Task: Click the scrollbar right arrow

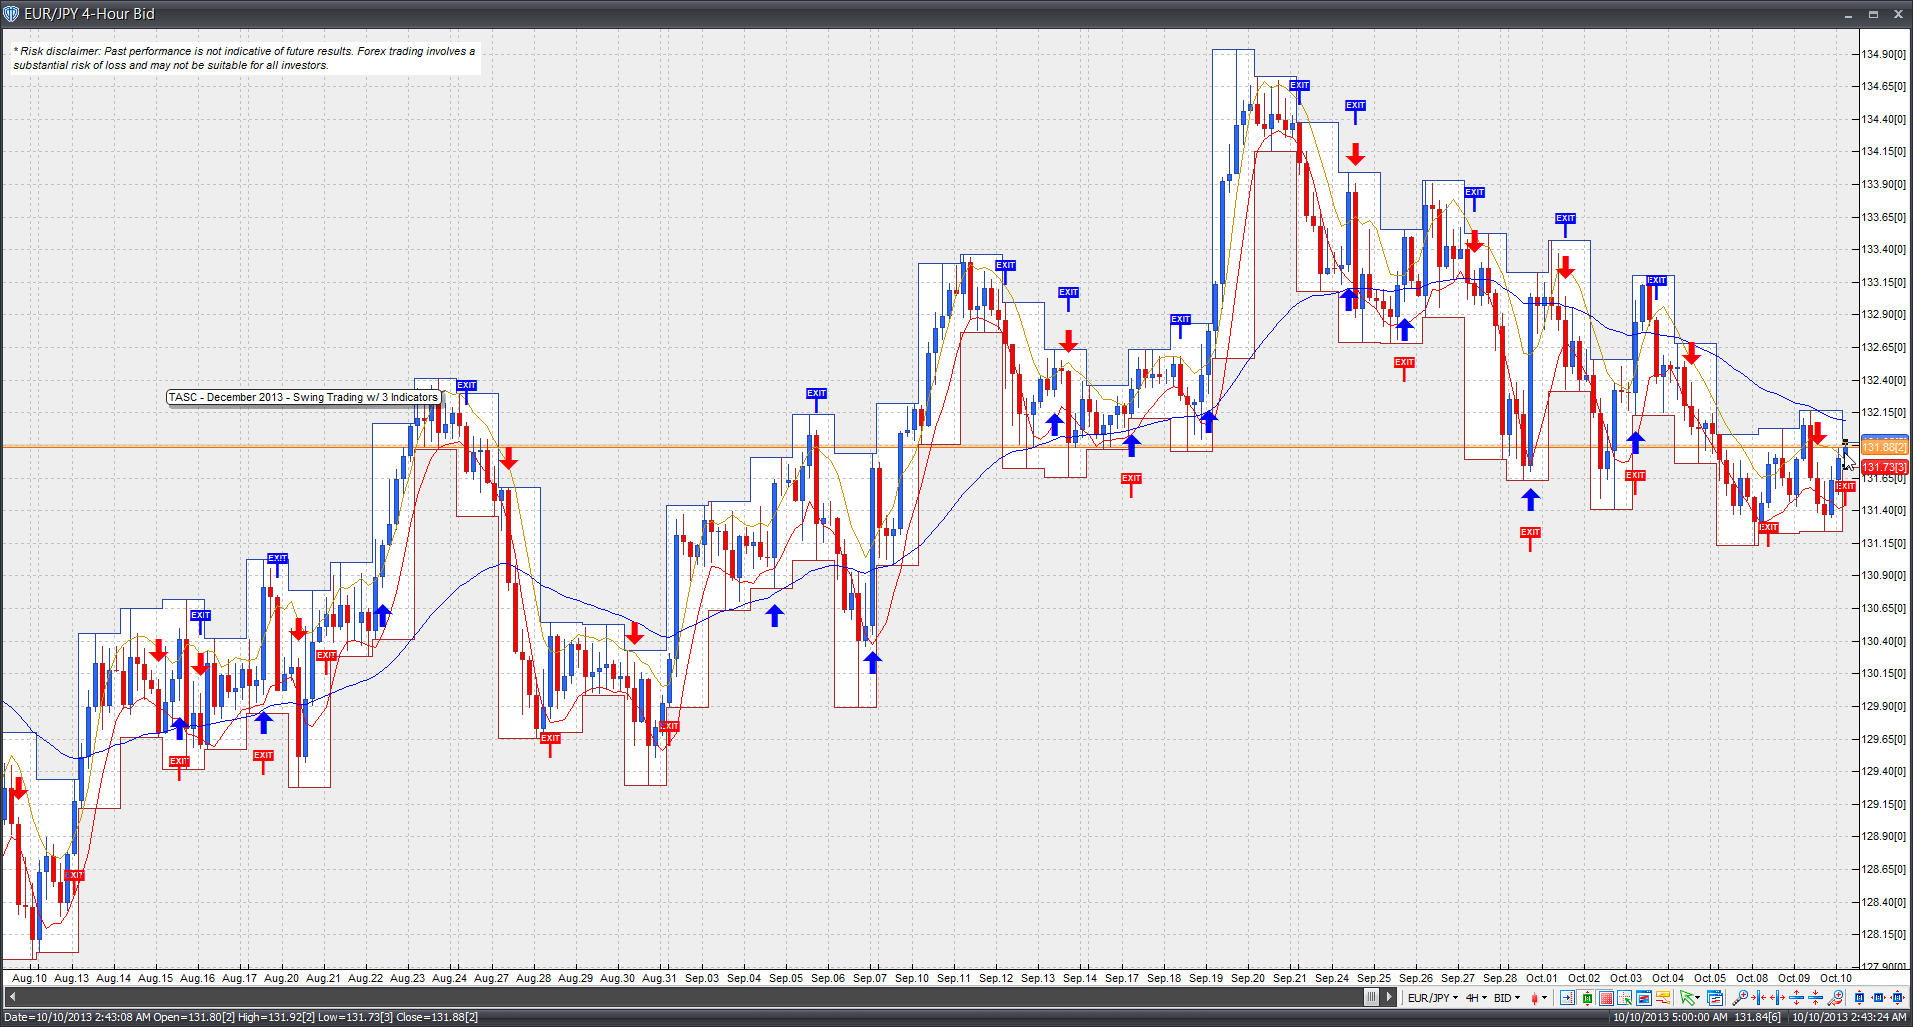Action: pyautogui.click(x=1389, y=997)
